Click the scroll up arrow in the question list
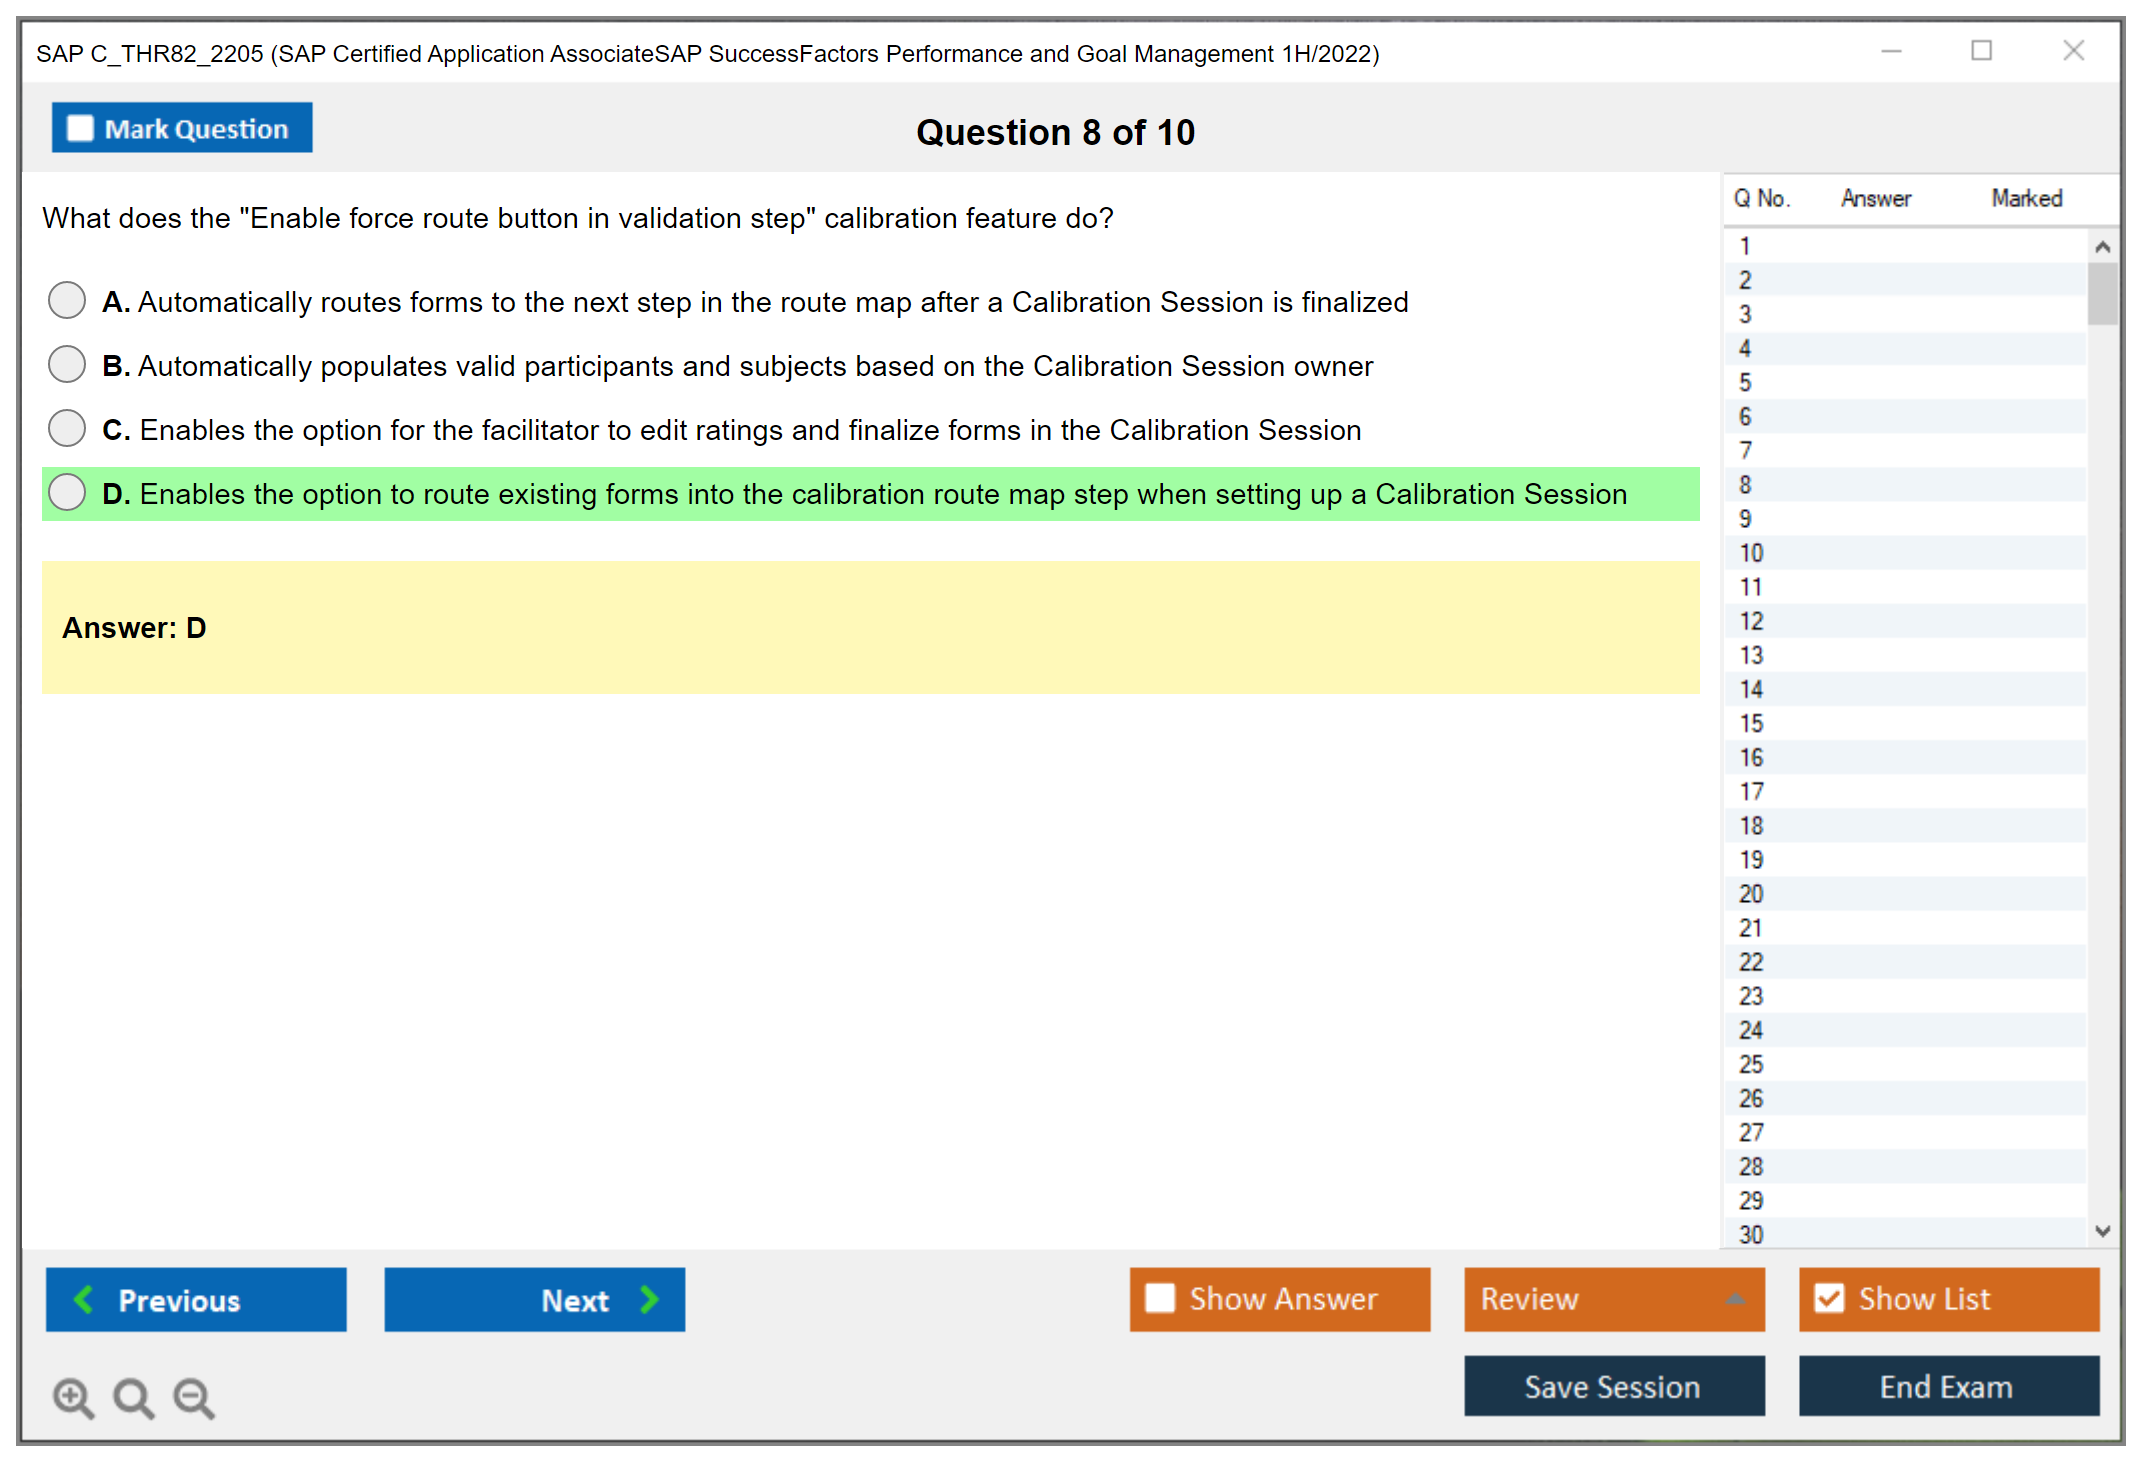2150x1470 pixels. (x=2102, y=247)
